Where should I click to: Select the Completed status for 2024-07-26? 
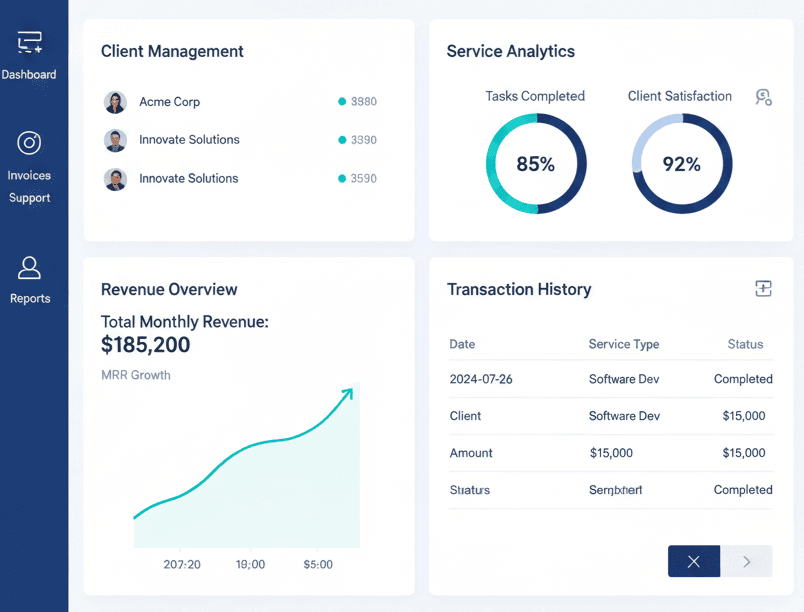coord(742,379)
